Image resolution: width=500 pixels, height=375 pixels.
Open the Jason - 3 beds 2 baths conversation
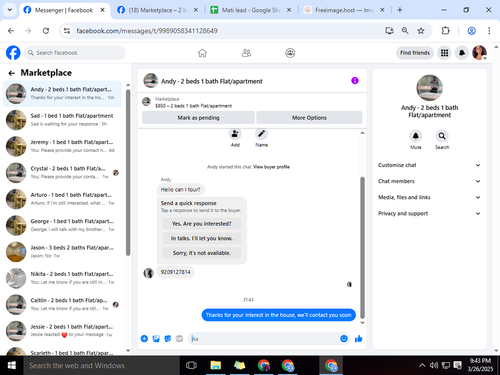coord(62,251)
